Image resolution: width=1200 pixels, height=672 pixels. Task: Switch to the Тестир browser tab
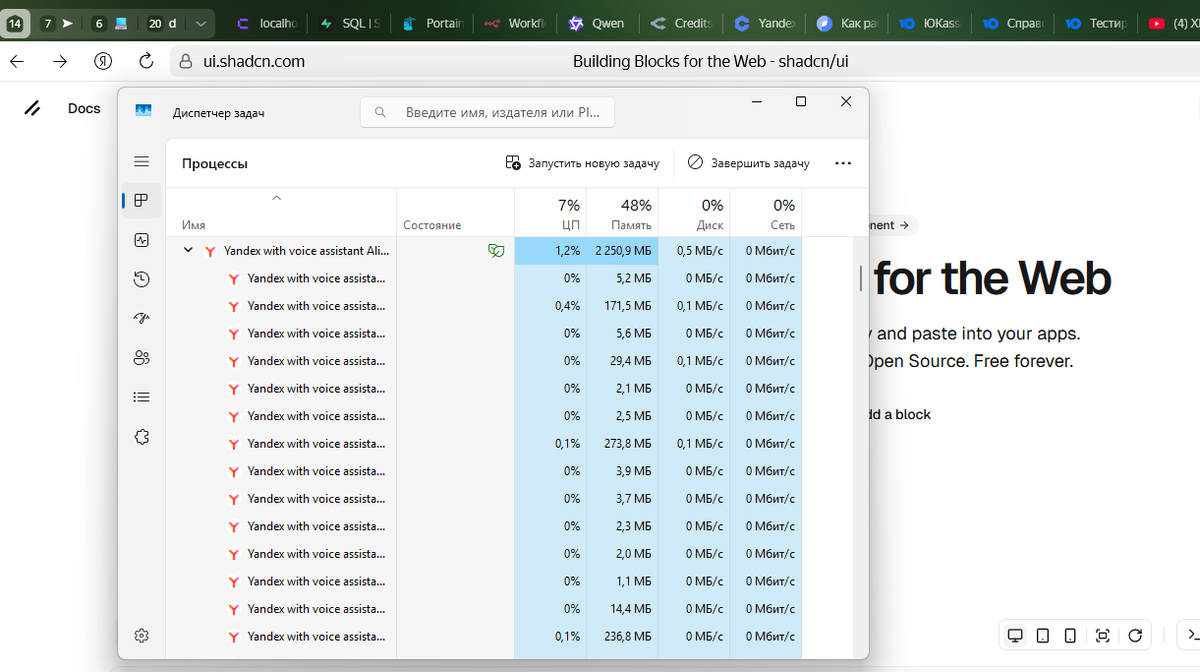[1095, 23]
